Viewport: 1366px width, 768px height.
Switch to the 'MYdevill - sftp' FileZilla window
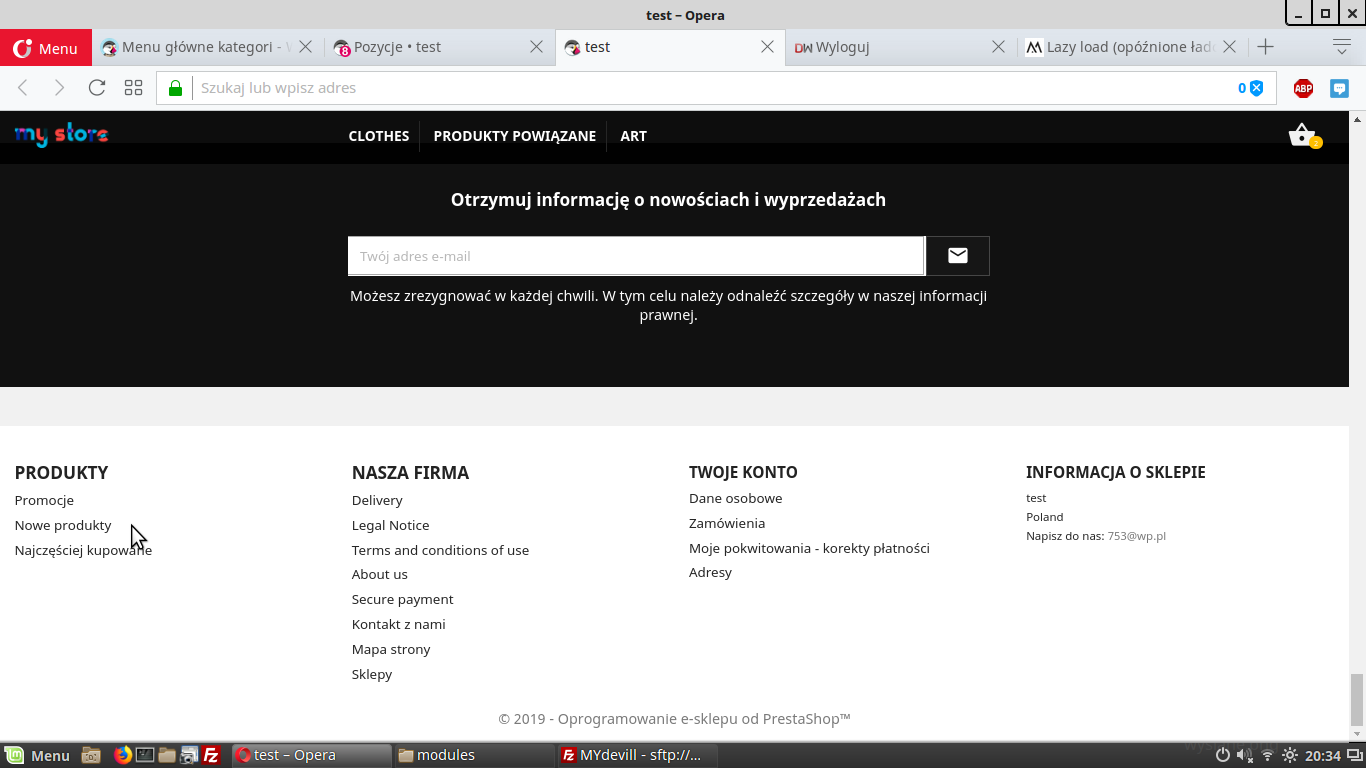coord(637,755)
